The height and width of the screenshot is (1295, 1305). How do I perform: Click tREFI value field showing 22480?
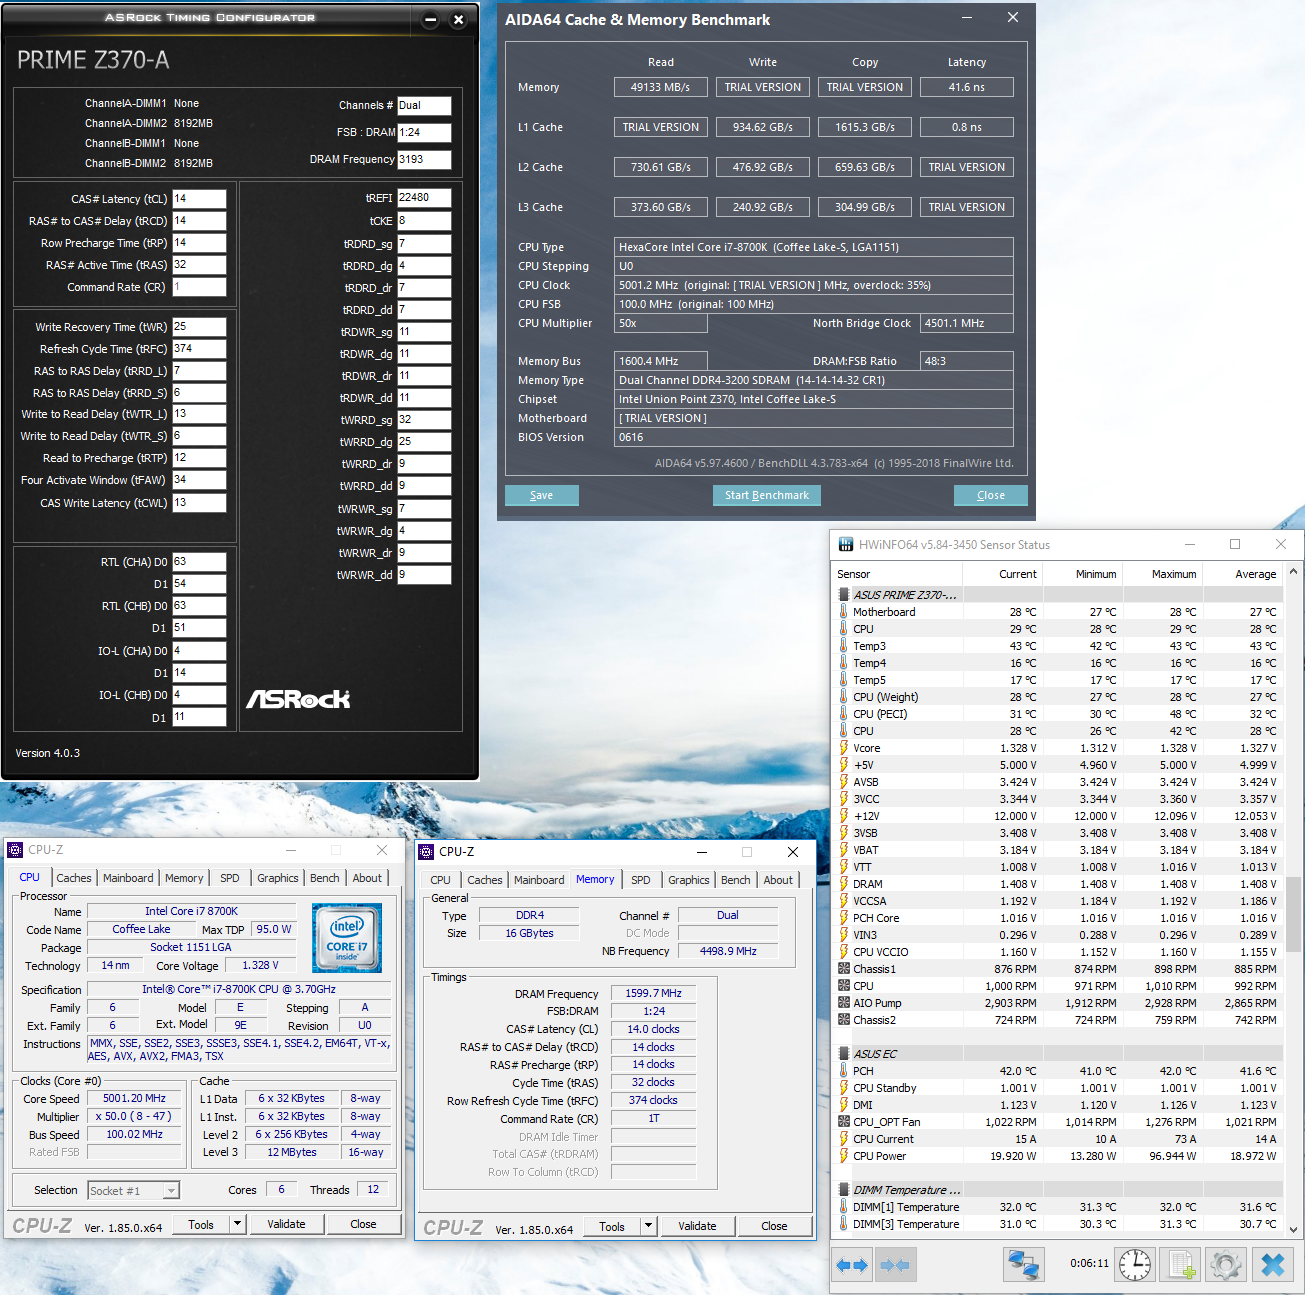click(424, 198)
